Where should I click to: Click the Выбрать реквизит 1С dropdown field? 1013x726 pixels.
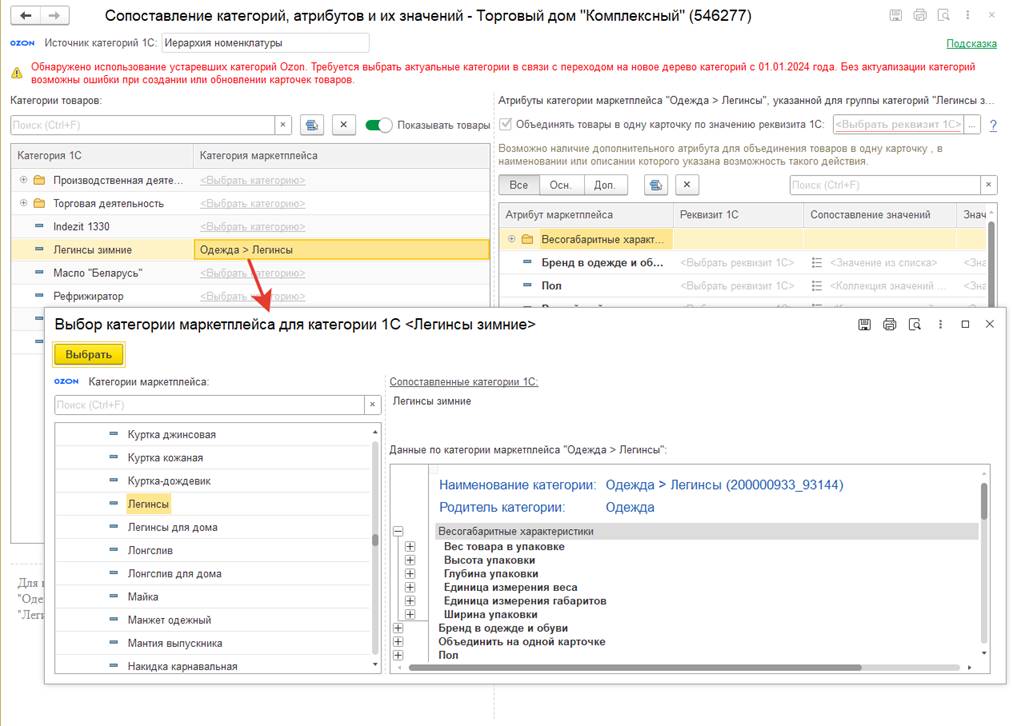[899, 125]
